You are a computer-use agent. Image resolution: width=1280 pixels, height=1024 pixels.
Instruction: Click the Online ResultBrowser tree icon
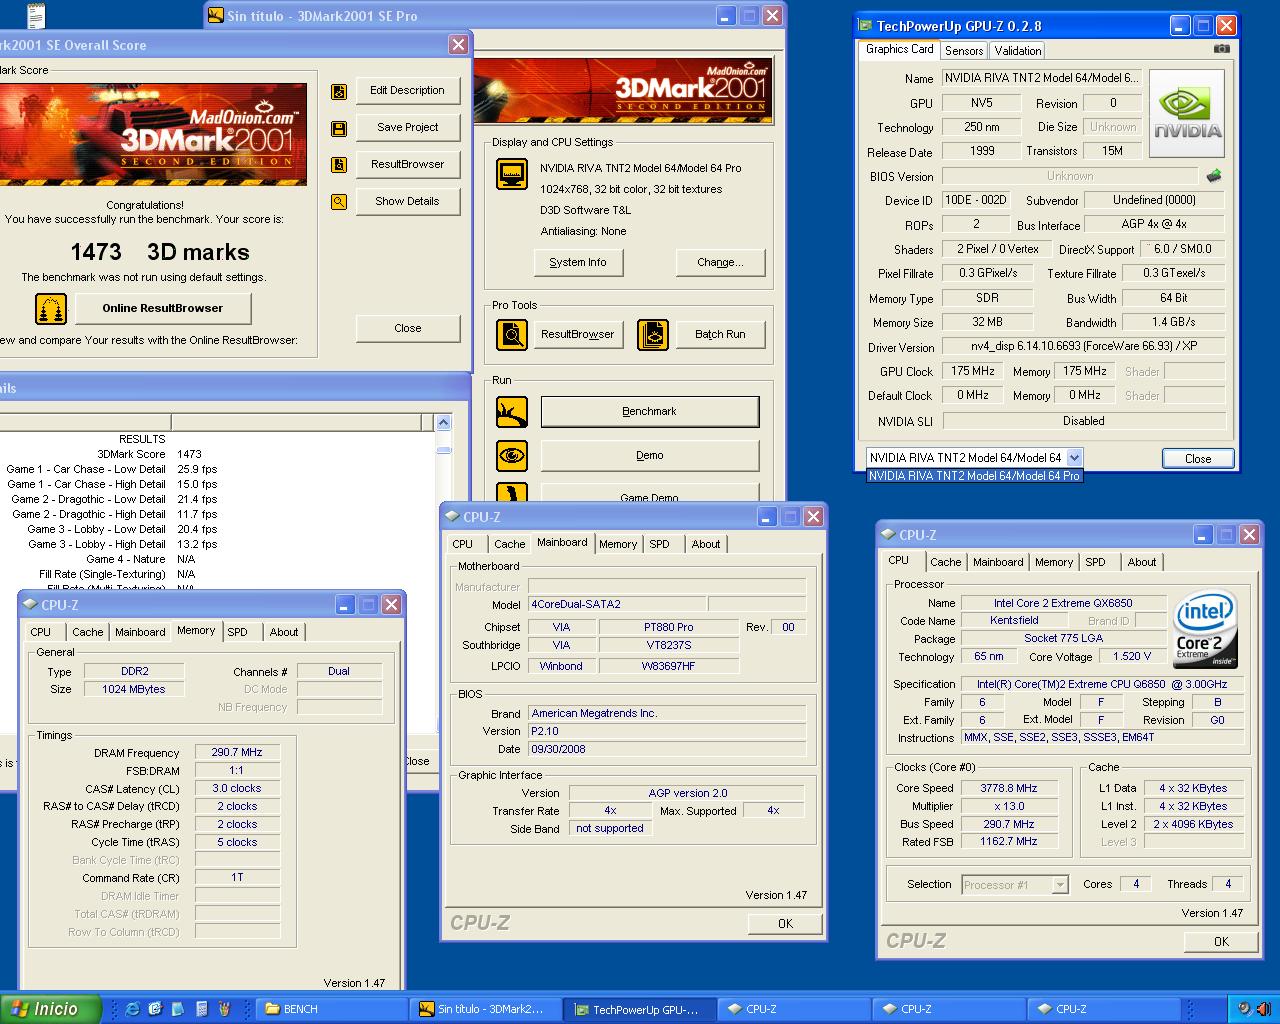click(51, 309)
